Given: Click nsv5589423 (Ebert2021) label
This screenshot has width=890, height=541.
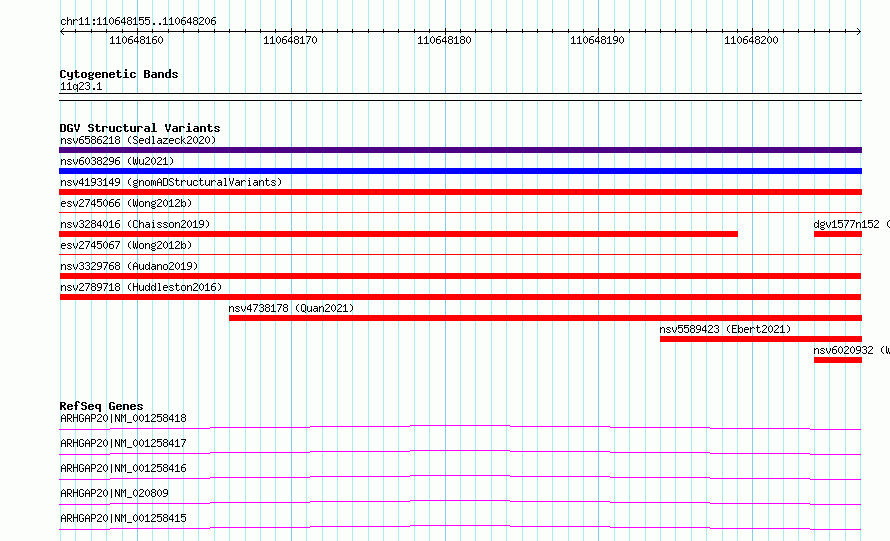Looking at the screenshot, I should 725,329.
